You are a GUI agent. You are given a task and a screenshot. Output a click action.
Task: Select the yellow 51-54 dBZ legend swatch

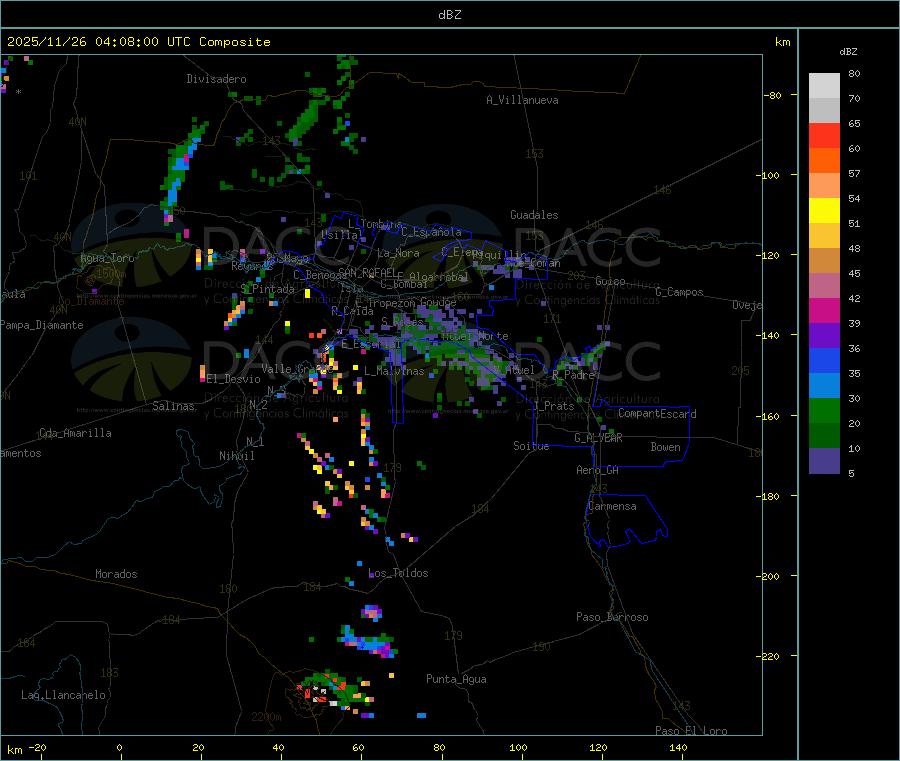(x=824, y=211)
